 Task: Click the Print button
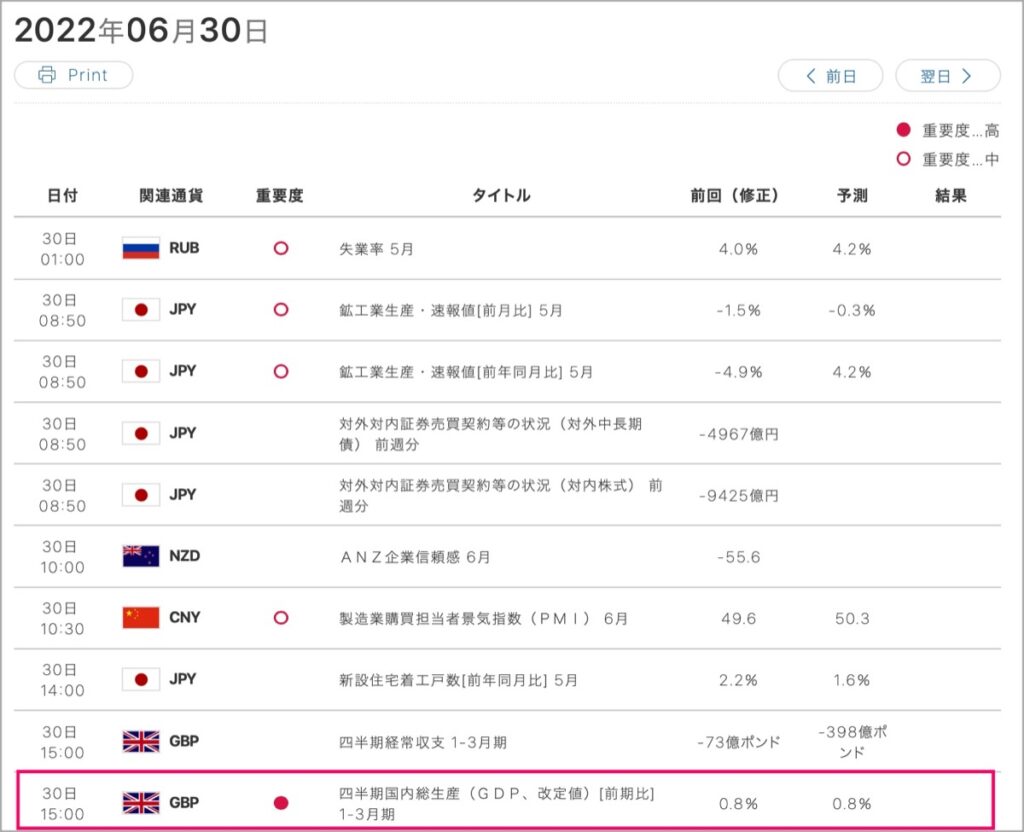pyautogui.click(x=74, y=75)
